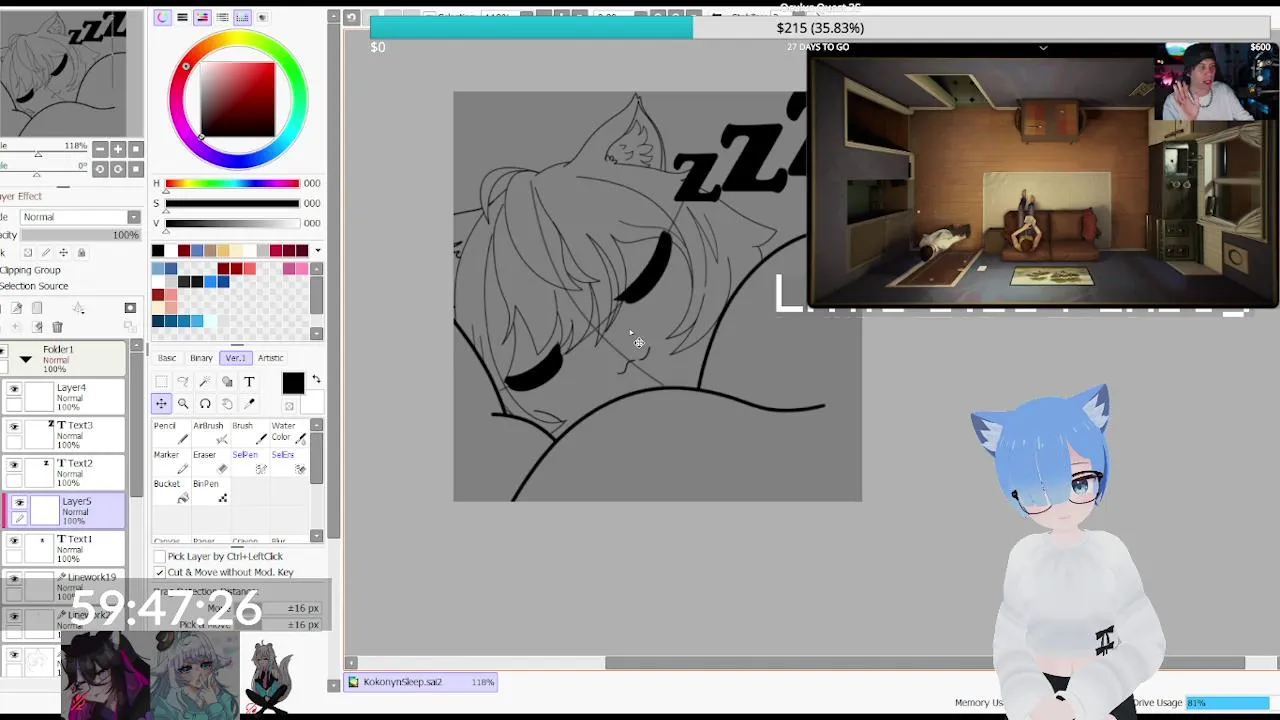Click brush list scroll-up arrow
This screenshot has height=720, width=1280.
(x=317, y=425)
